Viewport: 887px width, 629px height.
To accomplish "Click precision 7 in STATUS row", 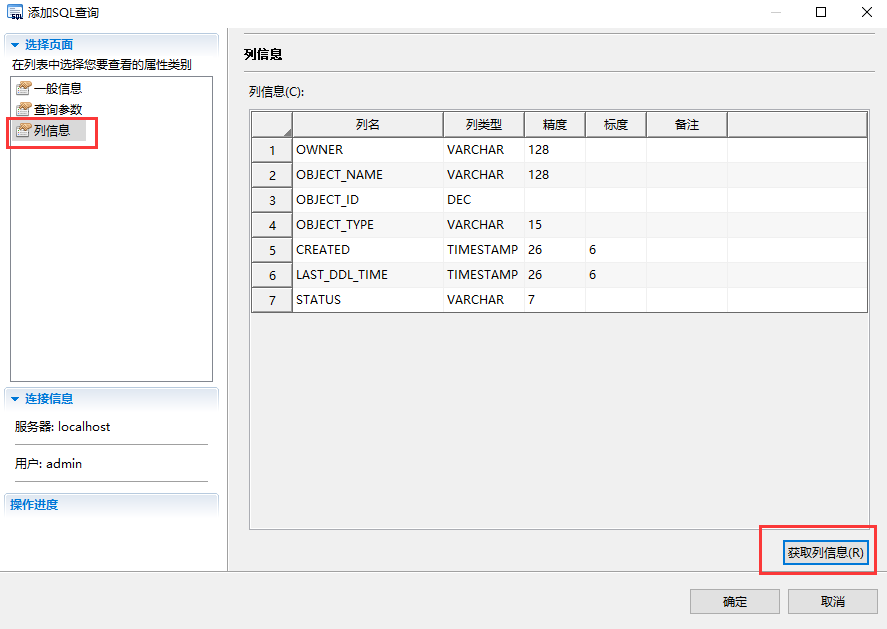I will pyautogui.click(x=555, y=299).
